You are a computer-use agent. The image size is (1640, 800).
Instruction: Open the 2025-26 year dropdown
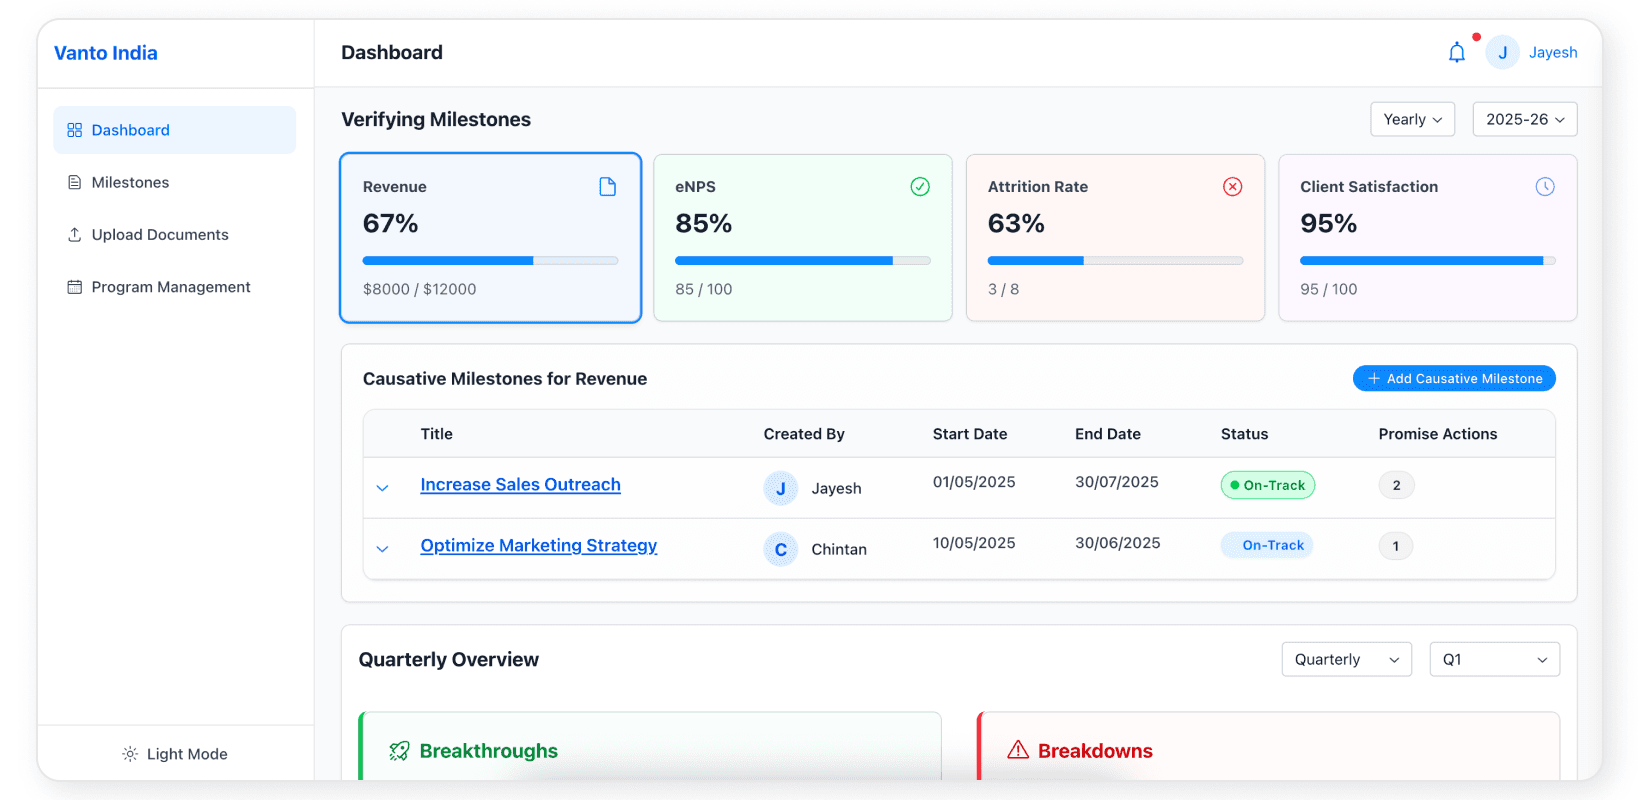coord(1525,119)
